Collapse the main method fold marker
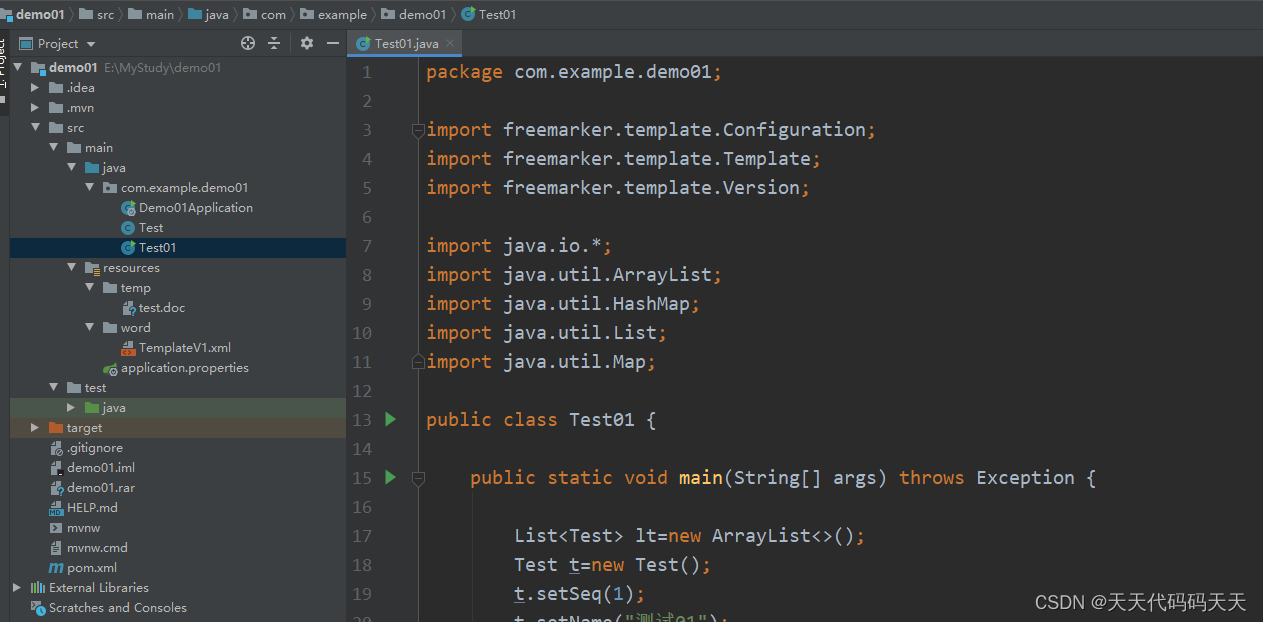This screenshot has height=622, width=1263. pos(418,478)
